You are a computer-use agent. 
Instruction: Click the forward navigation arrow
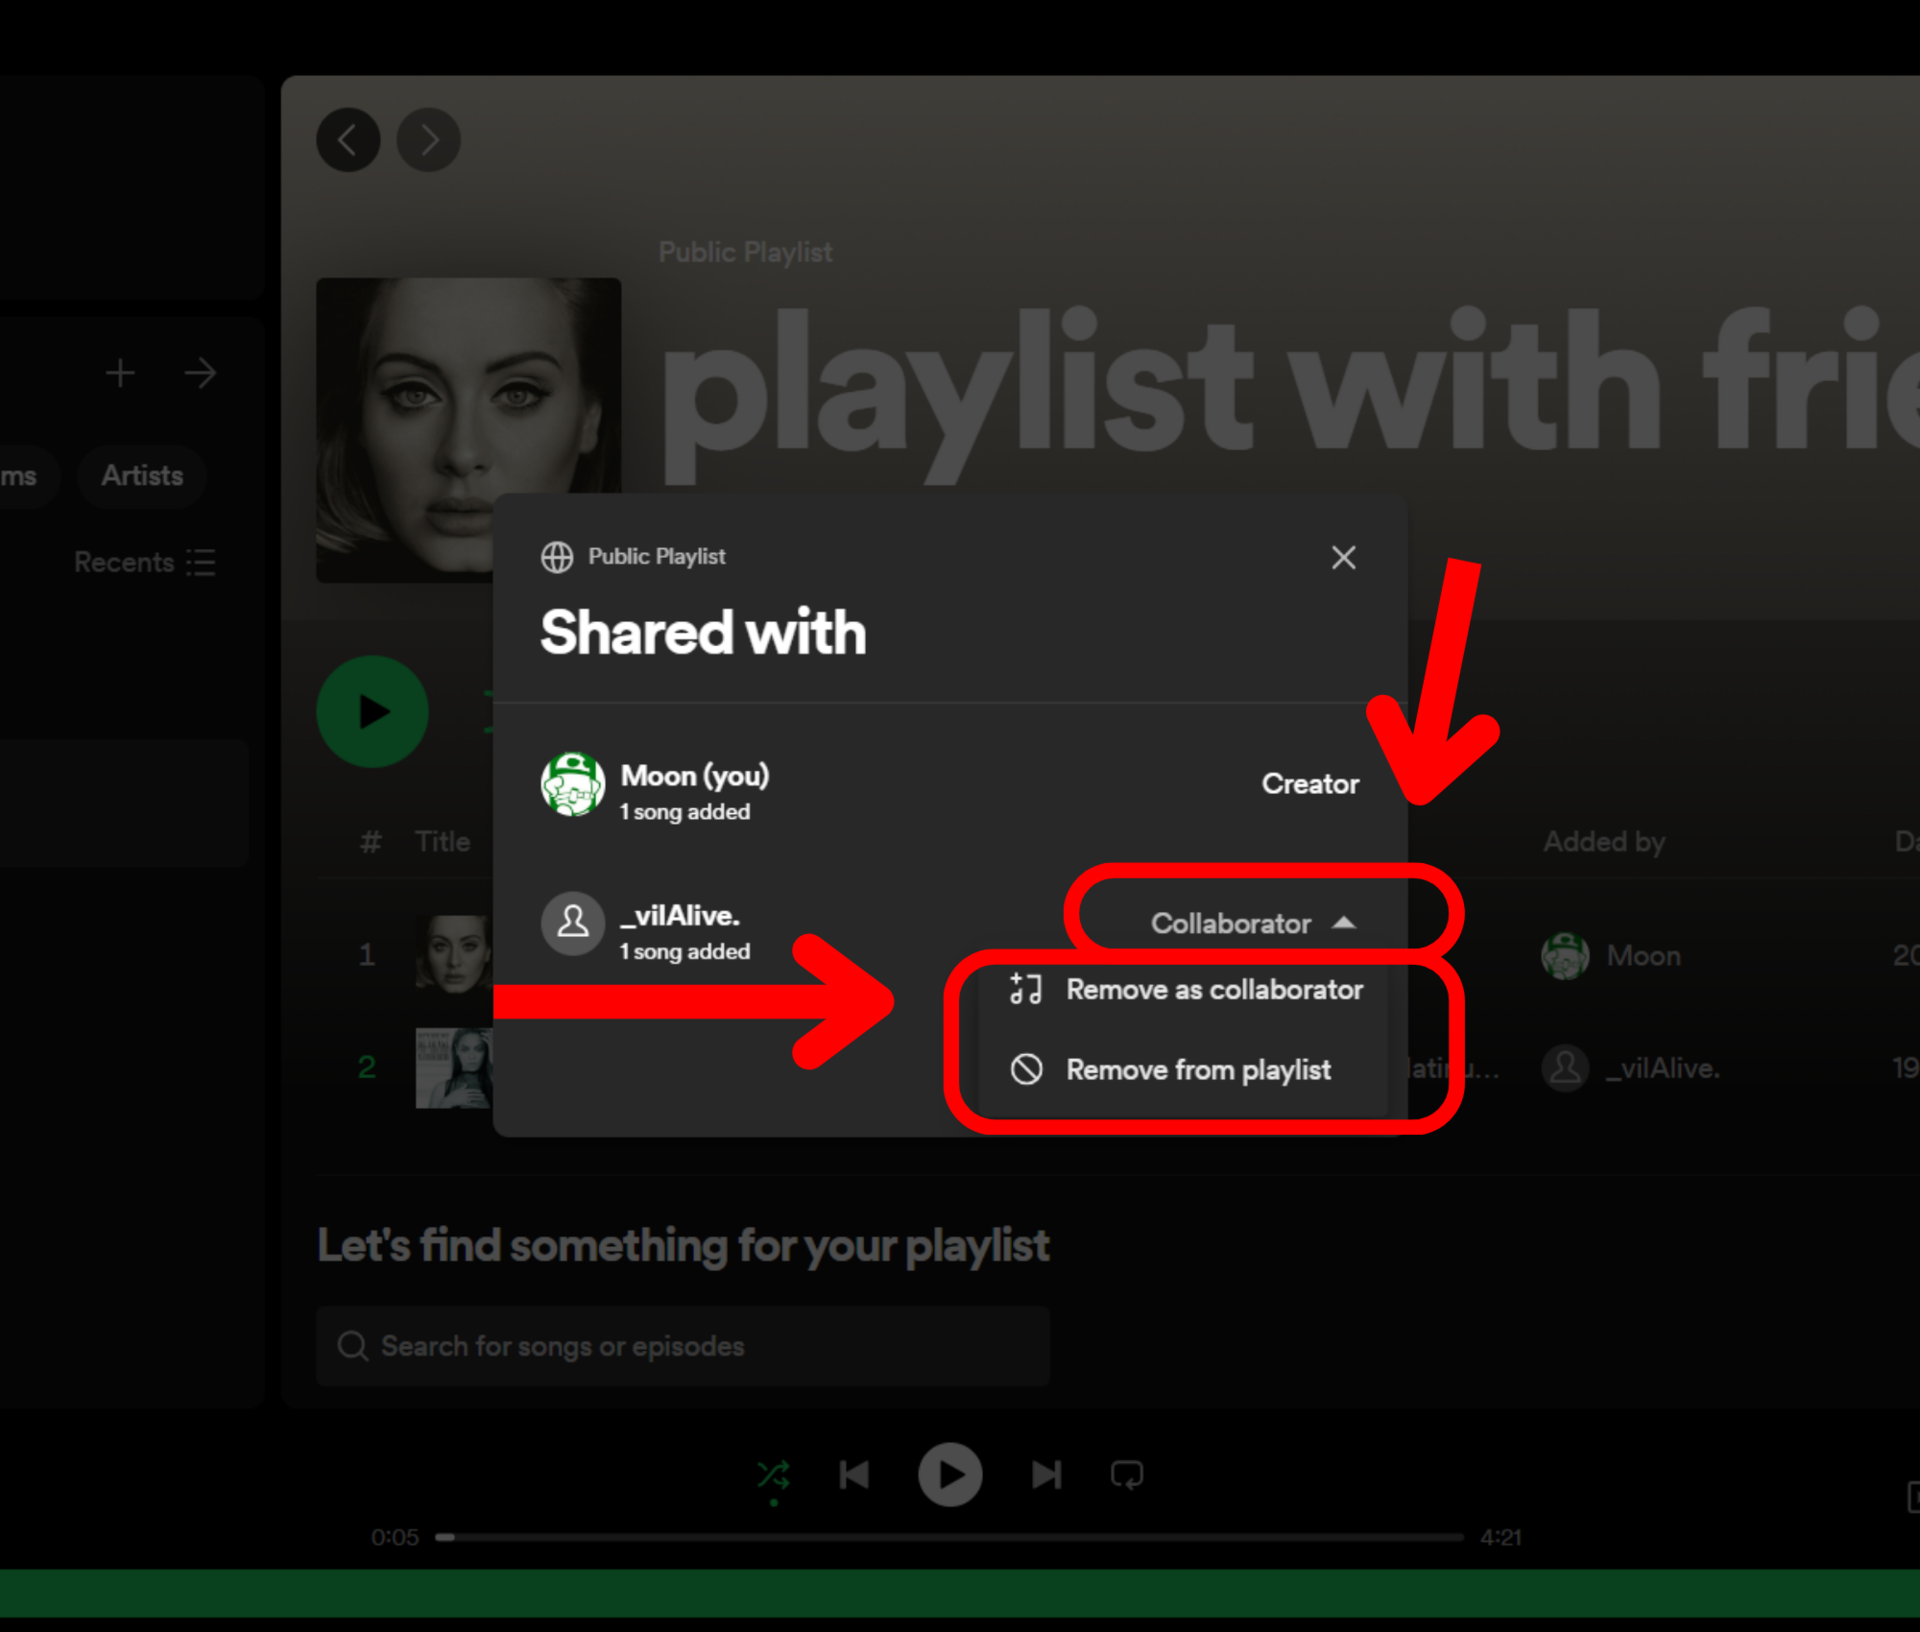pos(429,140)
